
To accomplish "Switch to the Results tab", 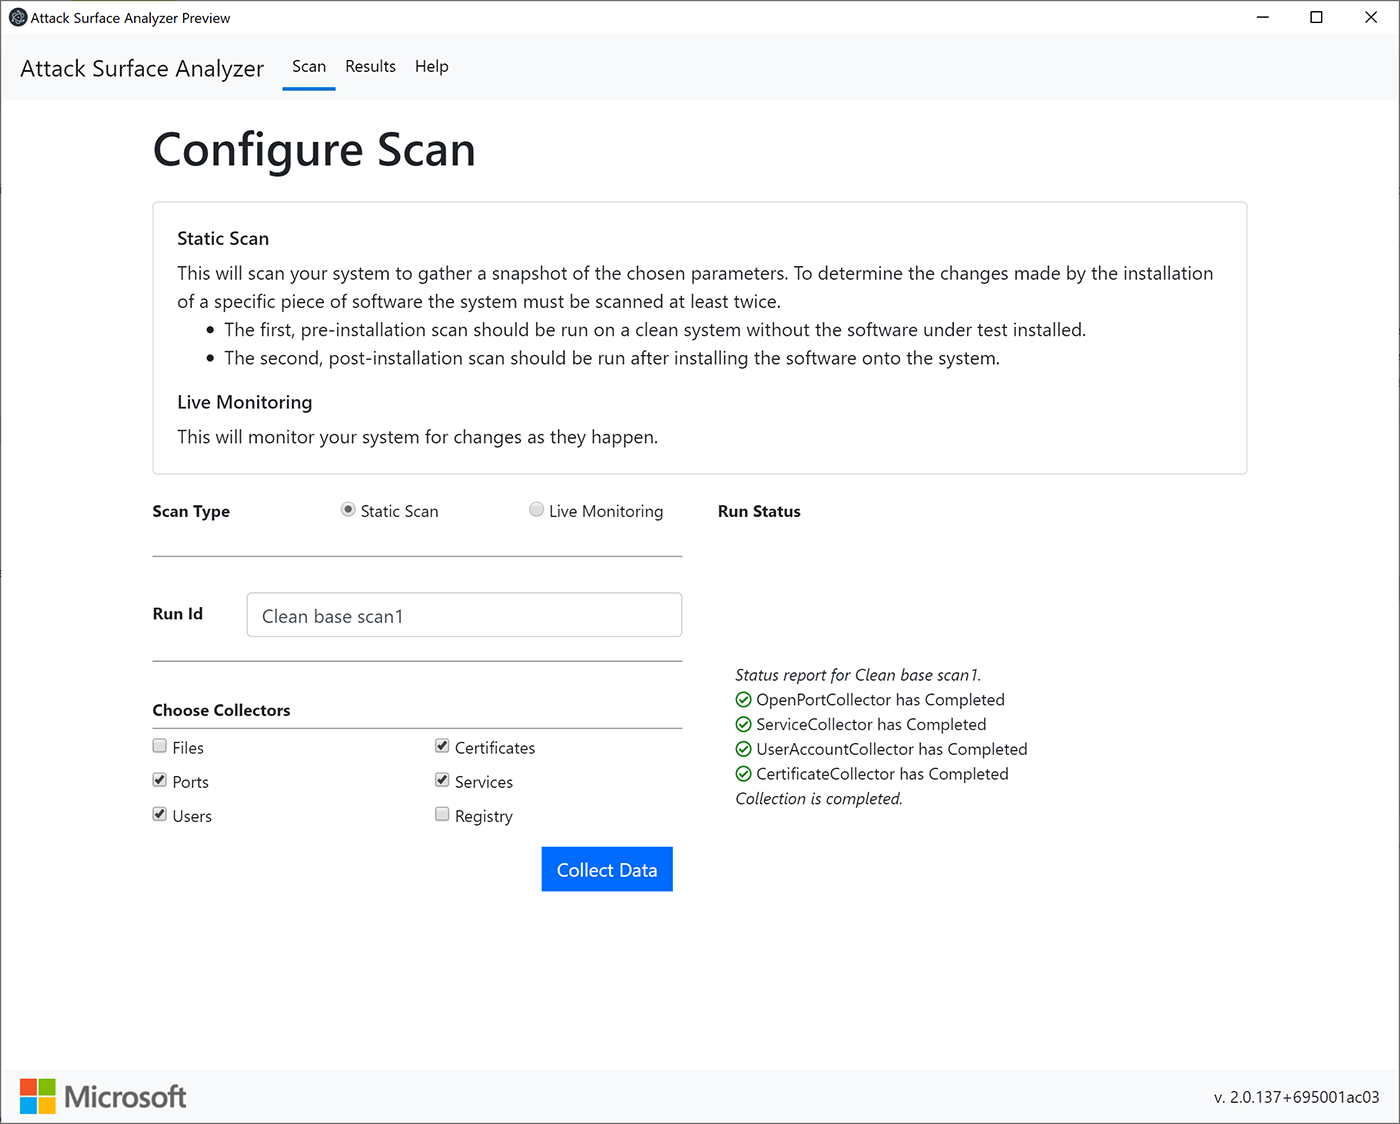I will [370, 66].
